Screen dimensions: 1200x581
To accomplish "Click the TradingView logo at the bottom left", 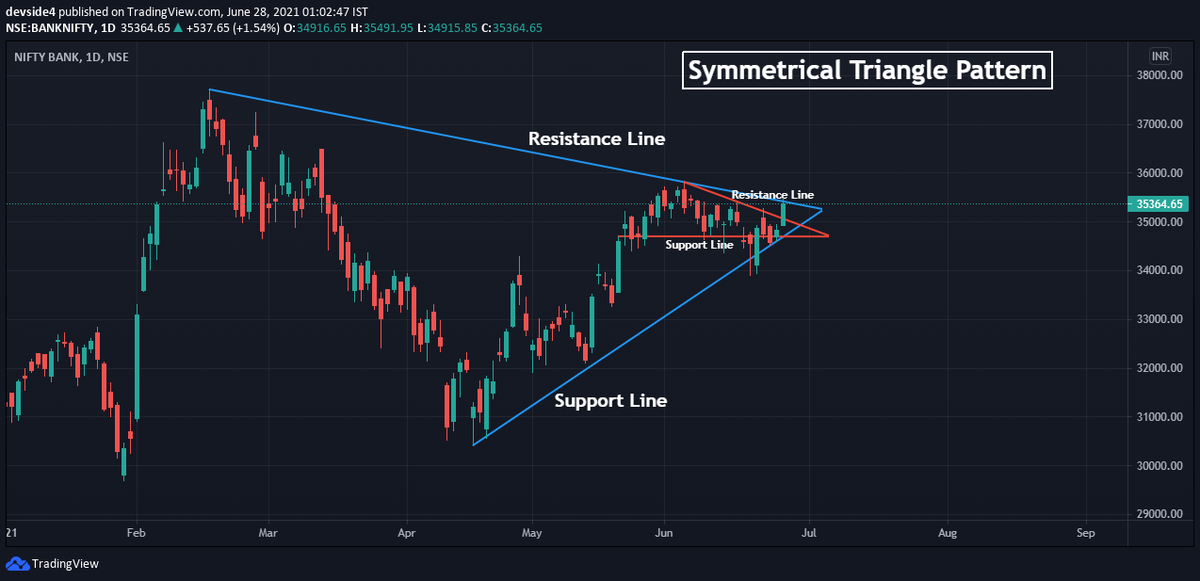I will tap(53, 564).
